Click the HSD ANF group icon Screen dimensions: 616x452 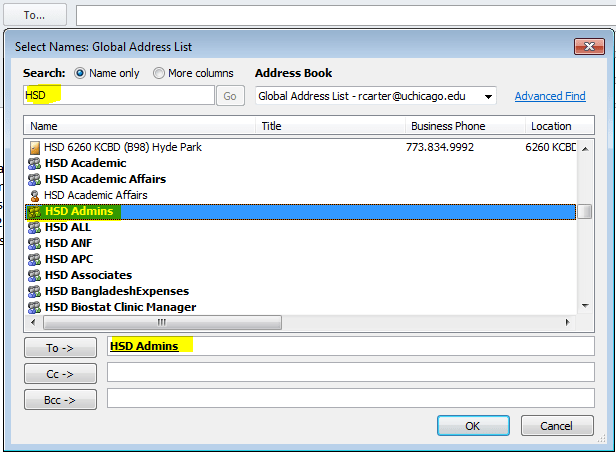click(34, 243)
